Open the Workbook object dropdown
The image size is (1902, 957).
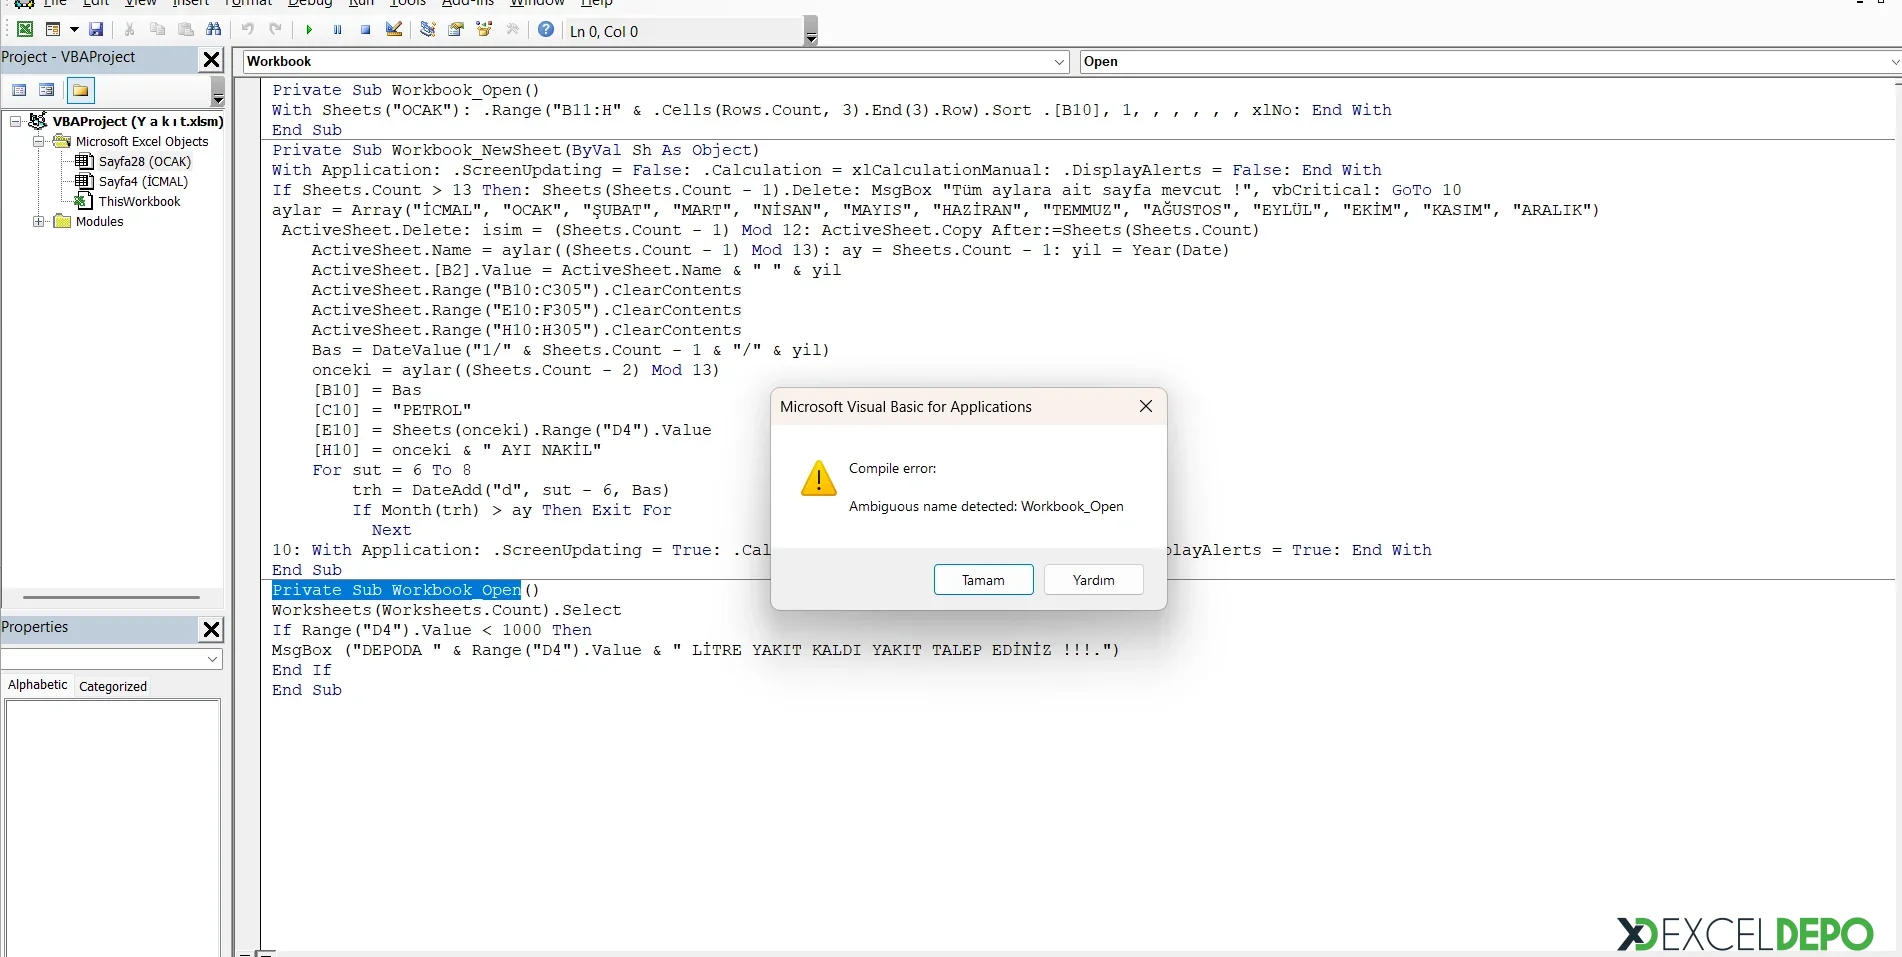[x=1059, y=62]
